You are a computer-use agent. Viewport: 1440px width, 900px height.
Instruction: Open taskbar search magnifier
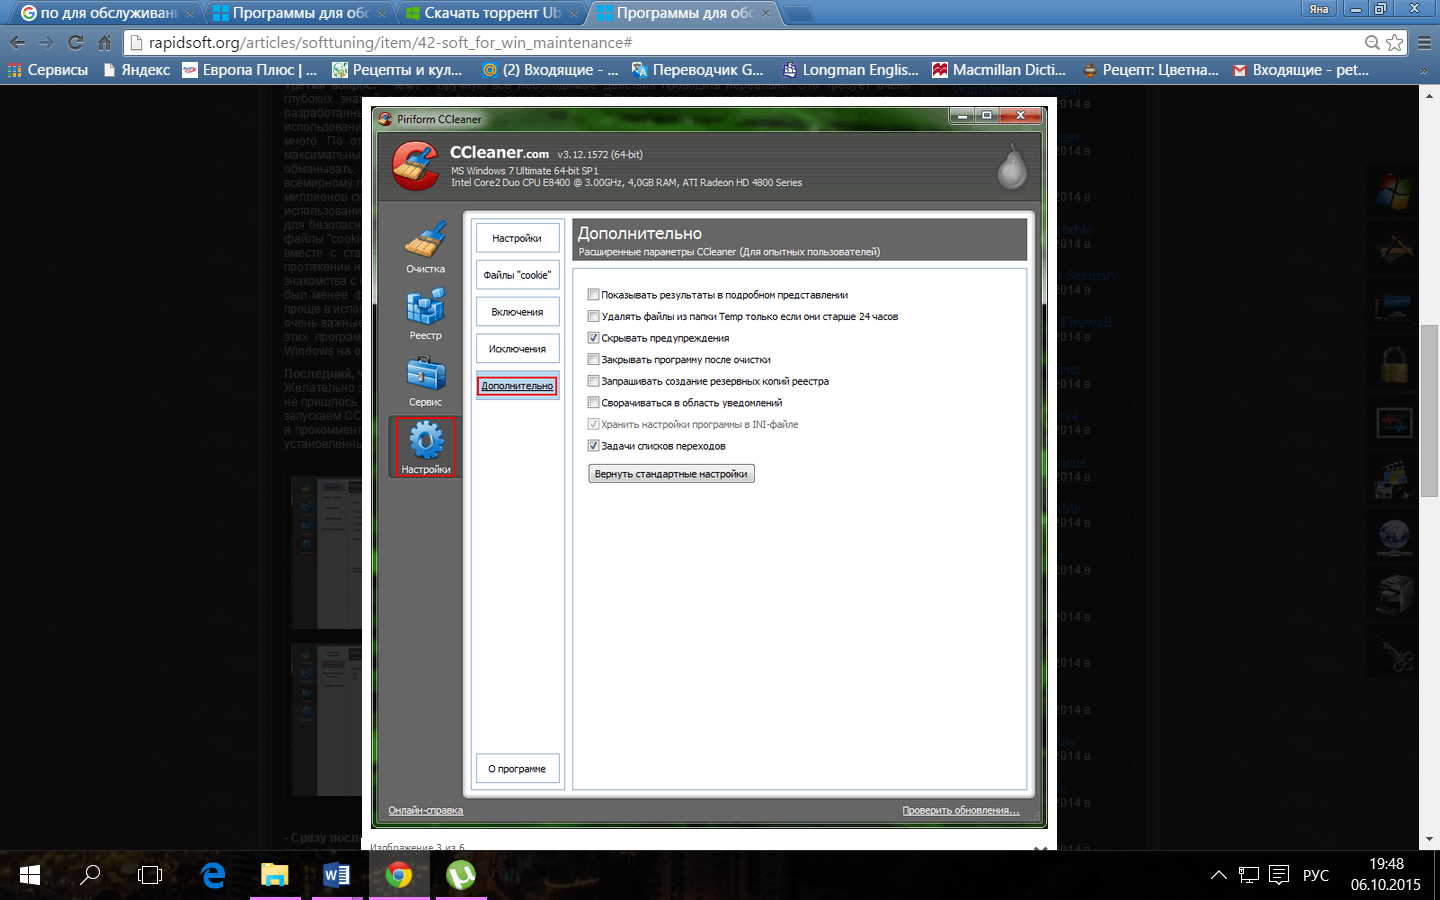90,875
